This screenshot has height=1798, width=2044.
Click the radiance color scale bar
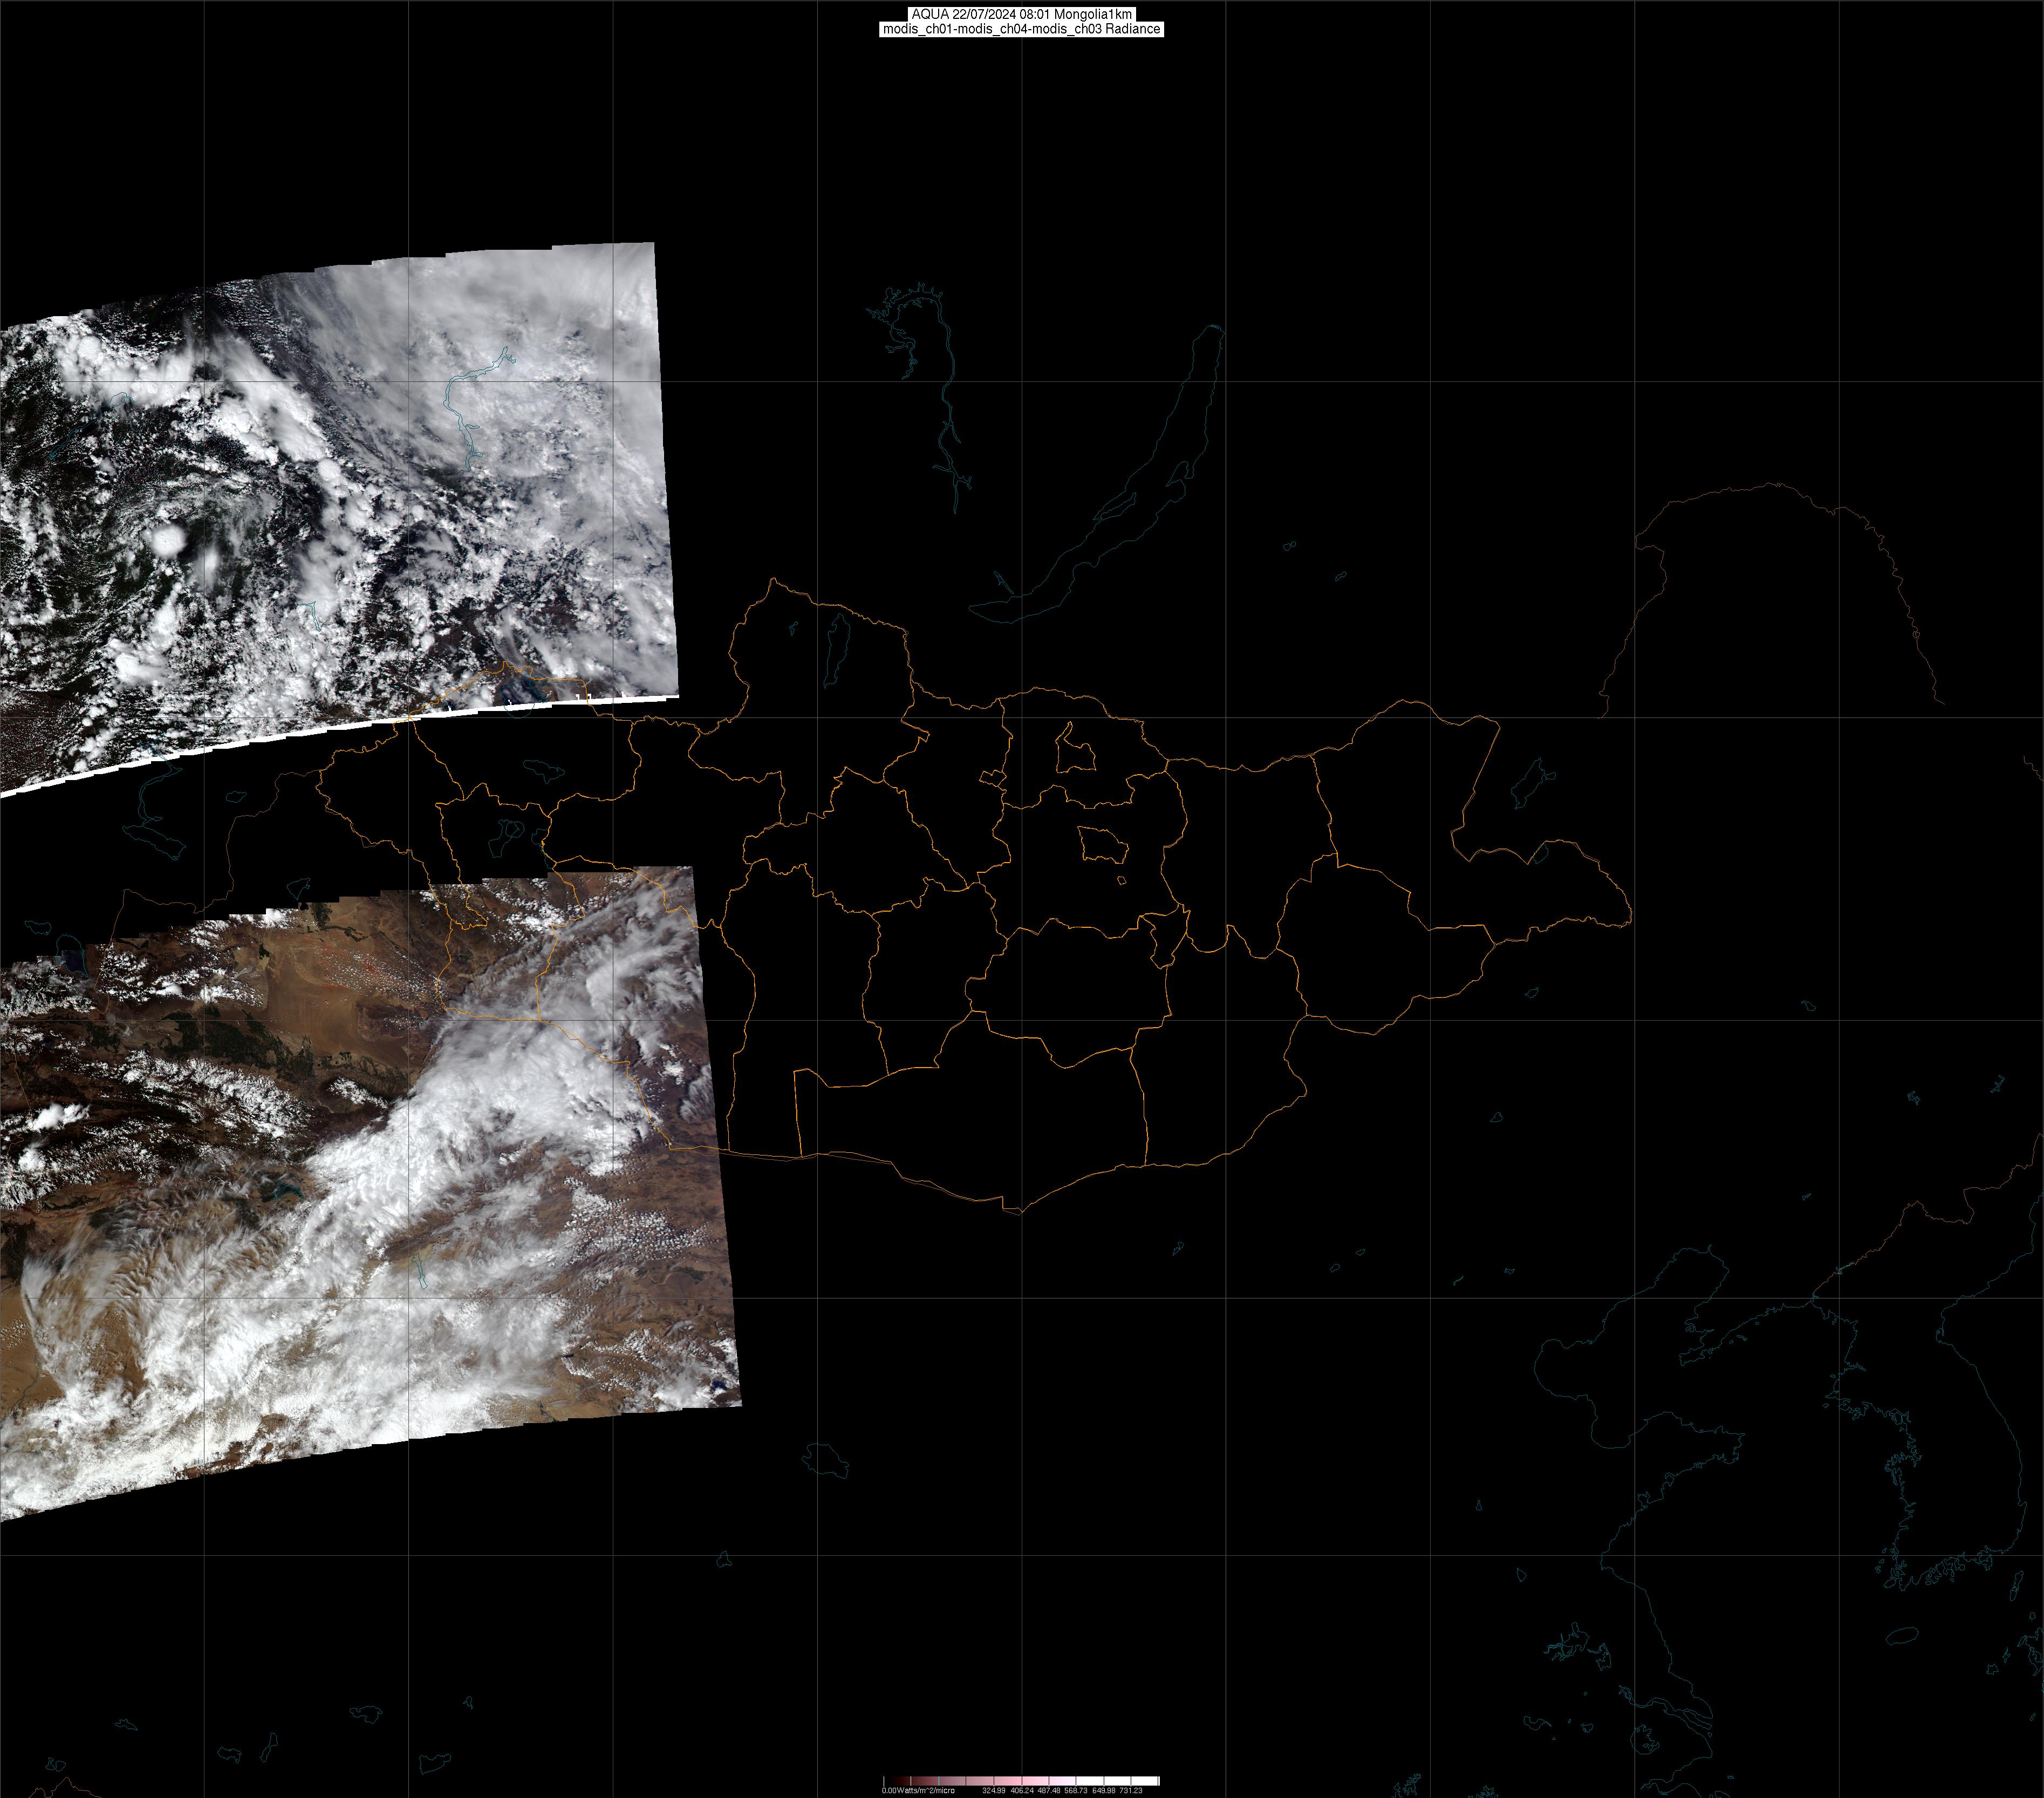[1021, 1781]
